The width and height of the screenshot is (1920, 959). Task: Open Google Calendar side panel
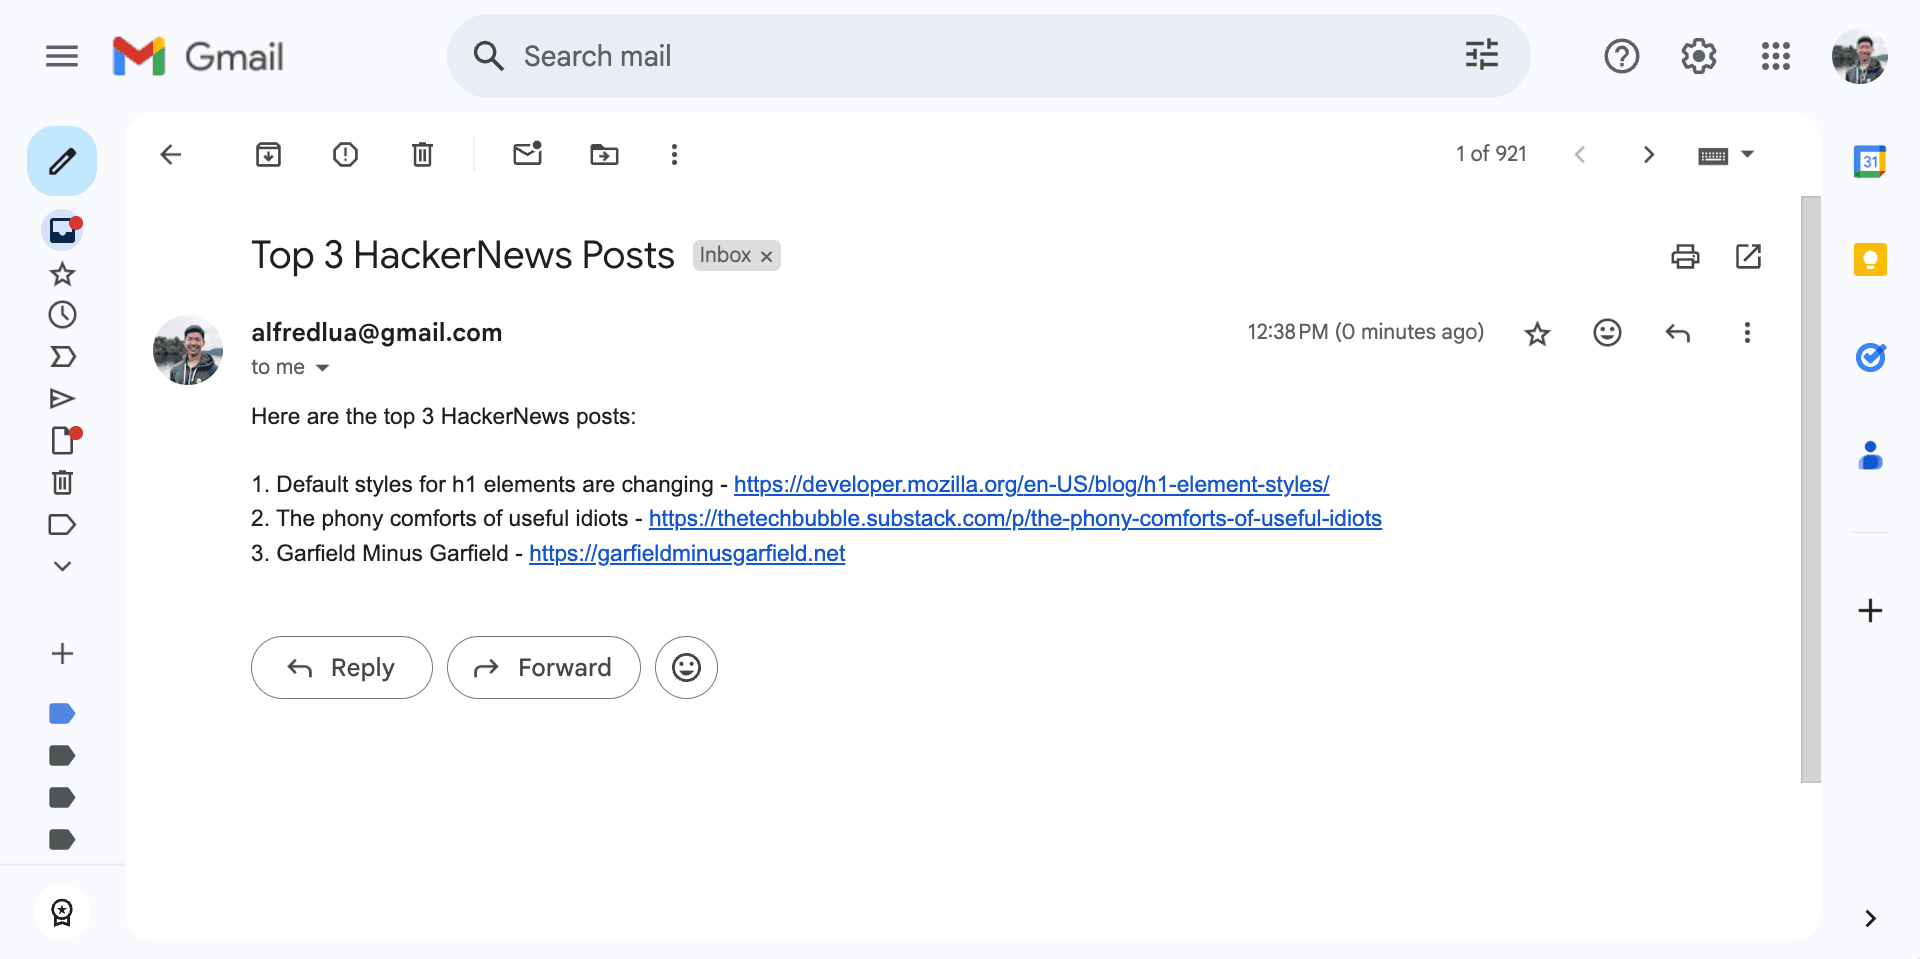click(x=1870, y=161)
